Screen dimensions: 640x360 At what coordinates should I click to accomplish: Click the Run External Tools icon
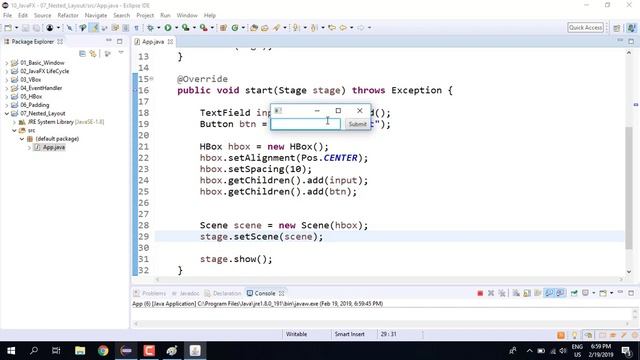[x=203, y=28]
